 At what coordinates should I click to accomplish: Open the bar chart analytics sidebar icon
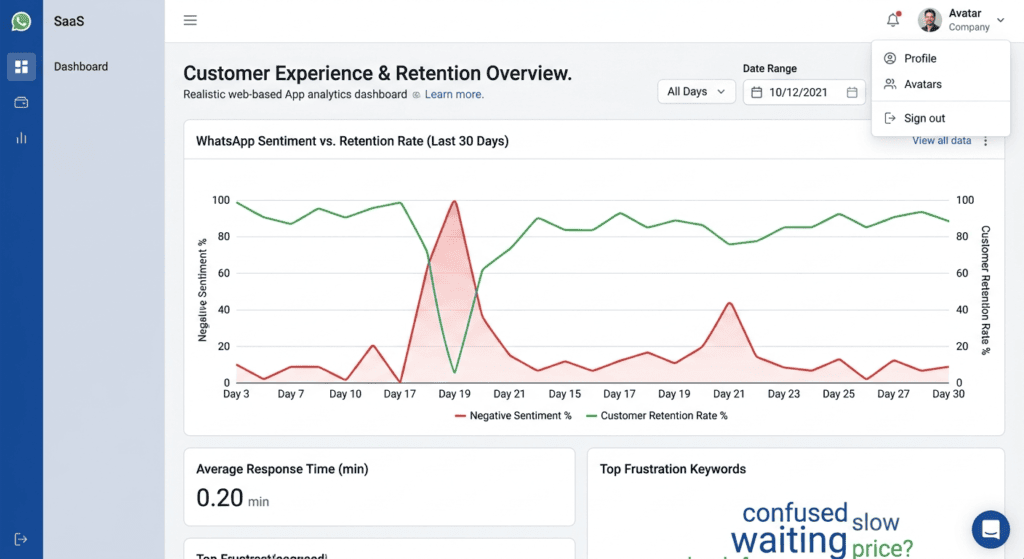(x=21, y=138)
